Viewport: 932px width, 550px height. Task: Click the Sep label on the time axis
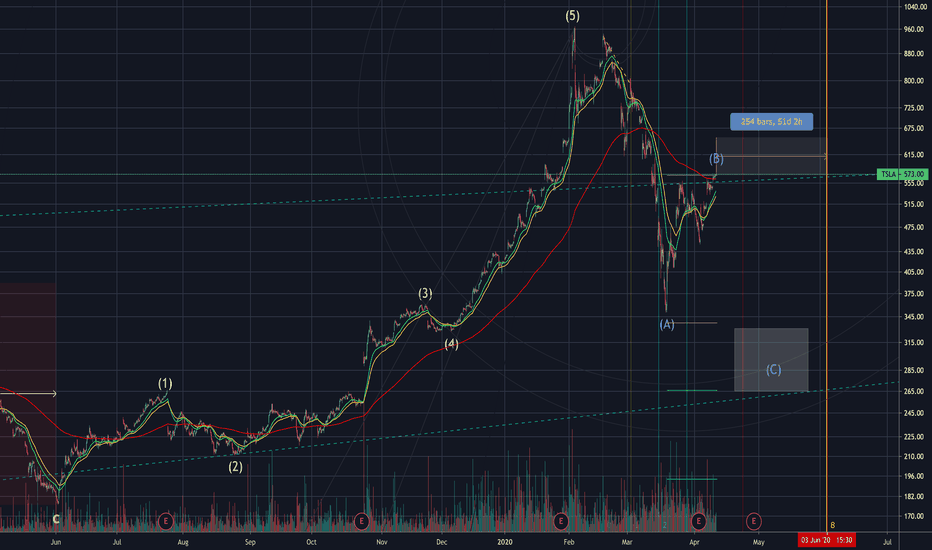[x=250, y=542]
